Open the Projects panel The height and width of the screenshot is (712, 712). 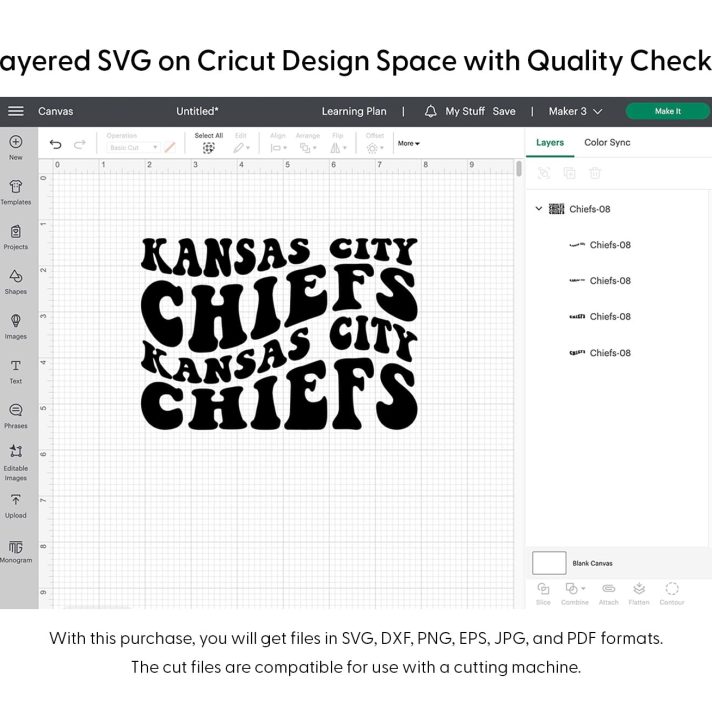(x=15, y=237)
